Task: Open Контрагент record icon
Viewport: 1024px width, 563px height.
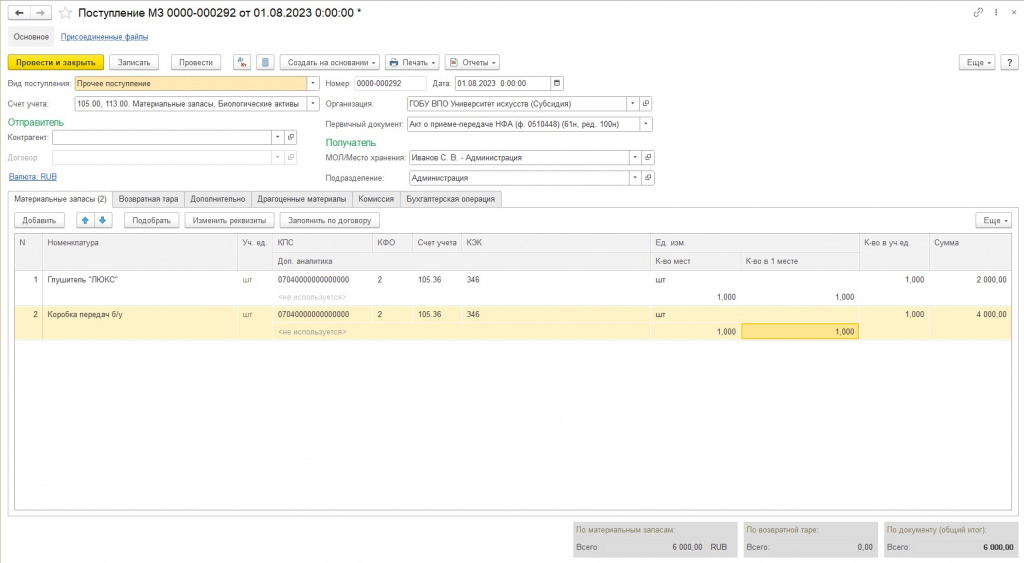Action: pyautogui.click(x=291, y=137)
